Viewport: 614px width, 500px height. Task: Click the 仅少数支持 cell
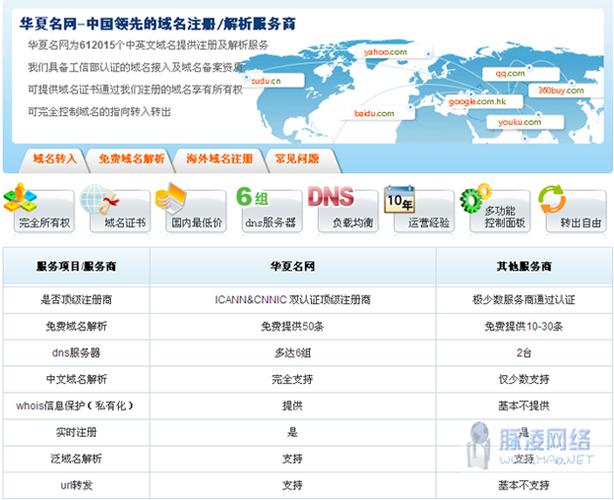point(524,379)
